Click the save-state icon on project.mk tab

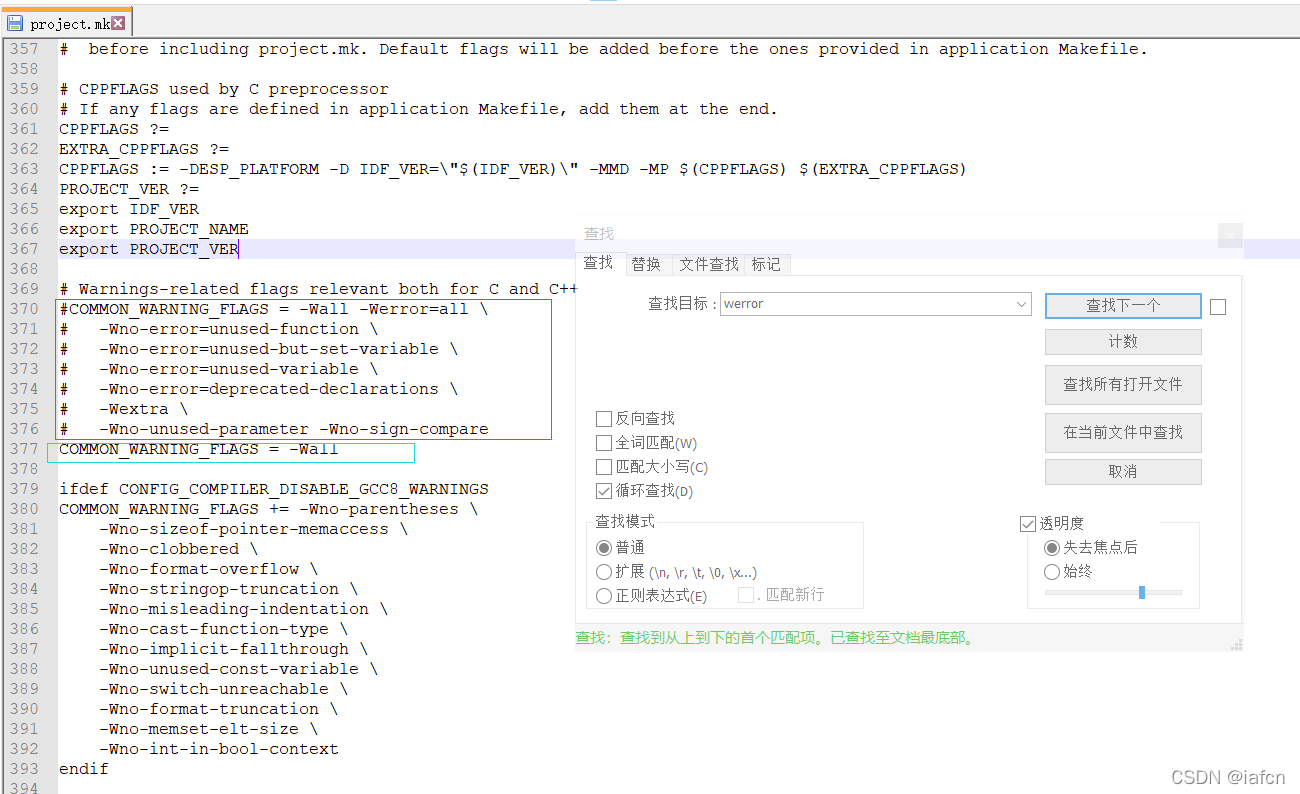(15, 23)
